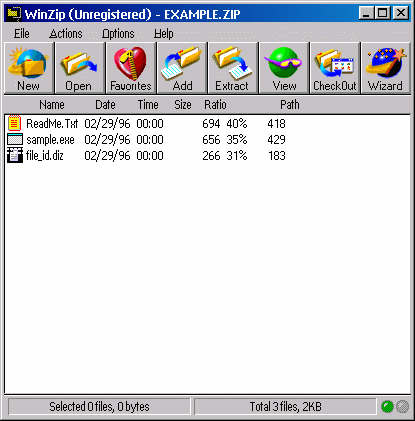
Task: Sort list by Date column header
Action: pyautogui.click(x=105, y=105)
